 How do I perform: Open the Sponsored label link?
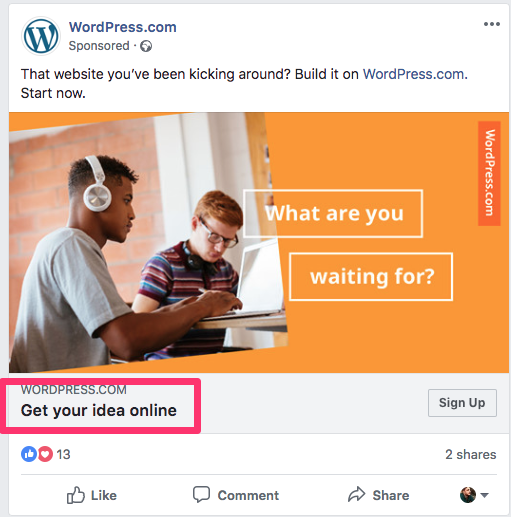[x=99, y=46]
